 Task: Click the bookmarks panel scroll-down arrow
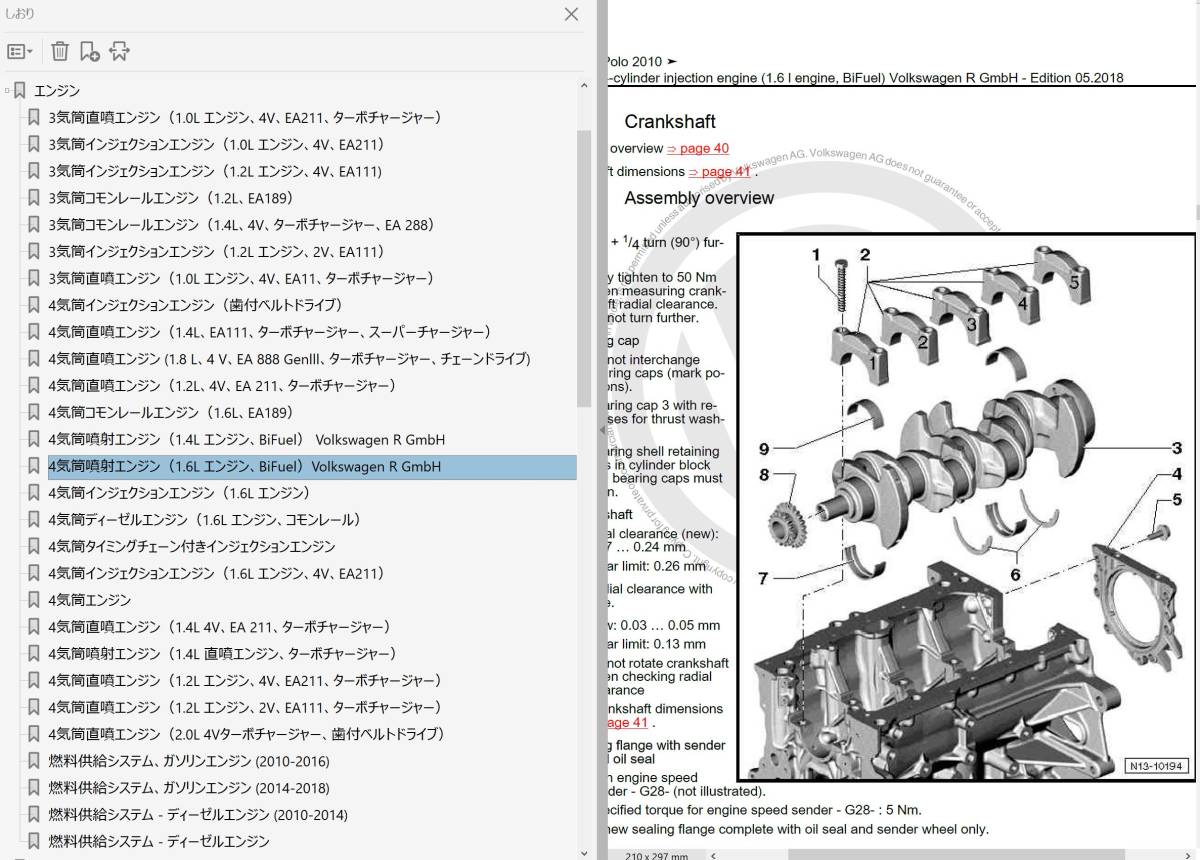click(584, 852)
